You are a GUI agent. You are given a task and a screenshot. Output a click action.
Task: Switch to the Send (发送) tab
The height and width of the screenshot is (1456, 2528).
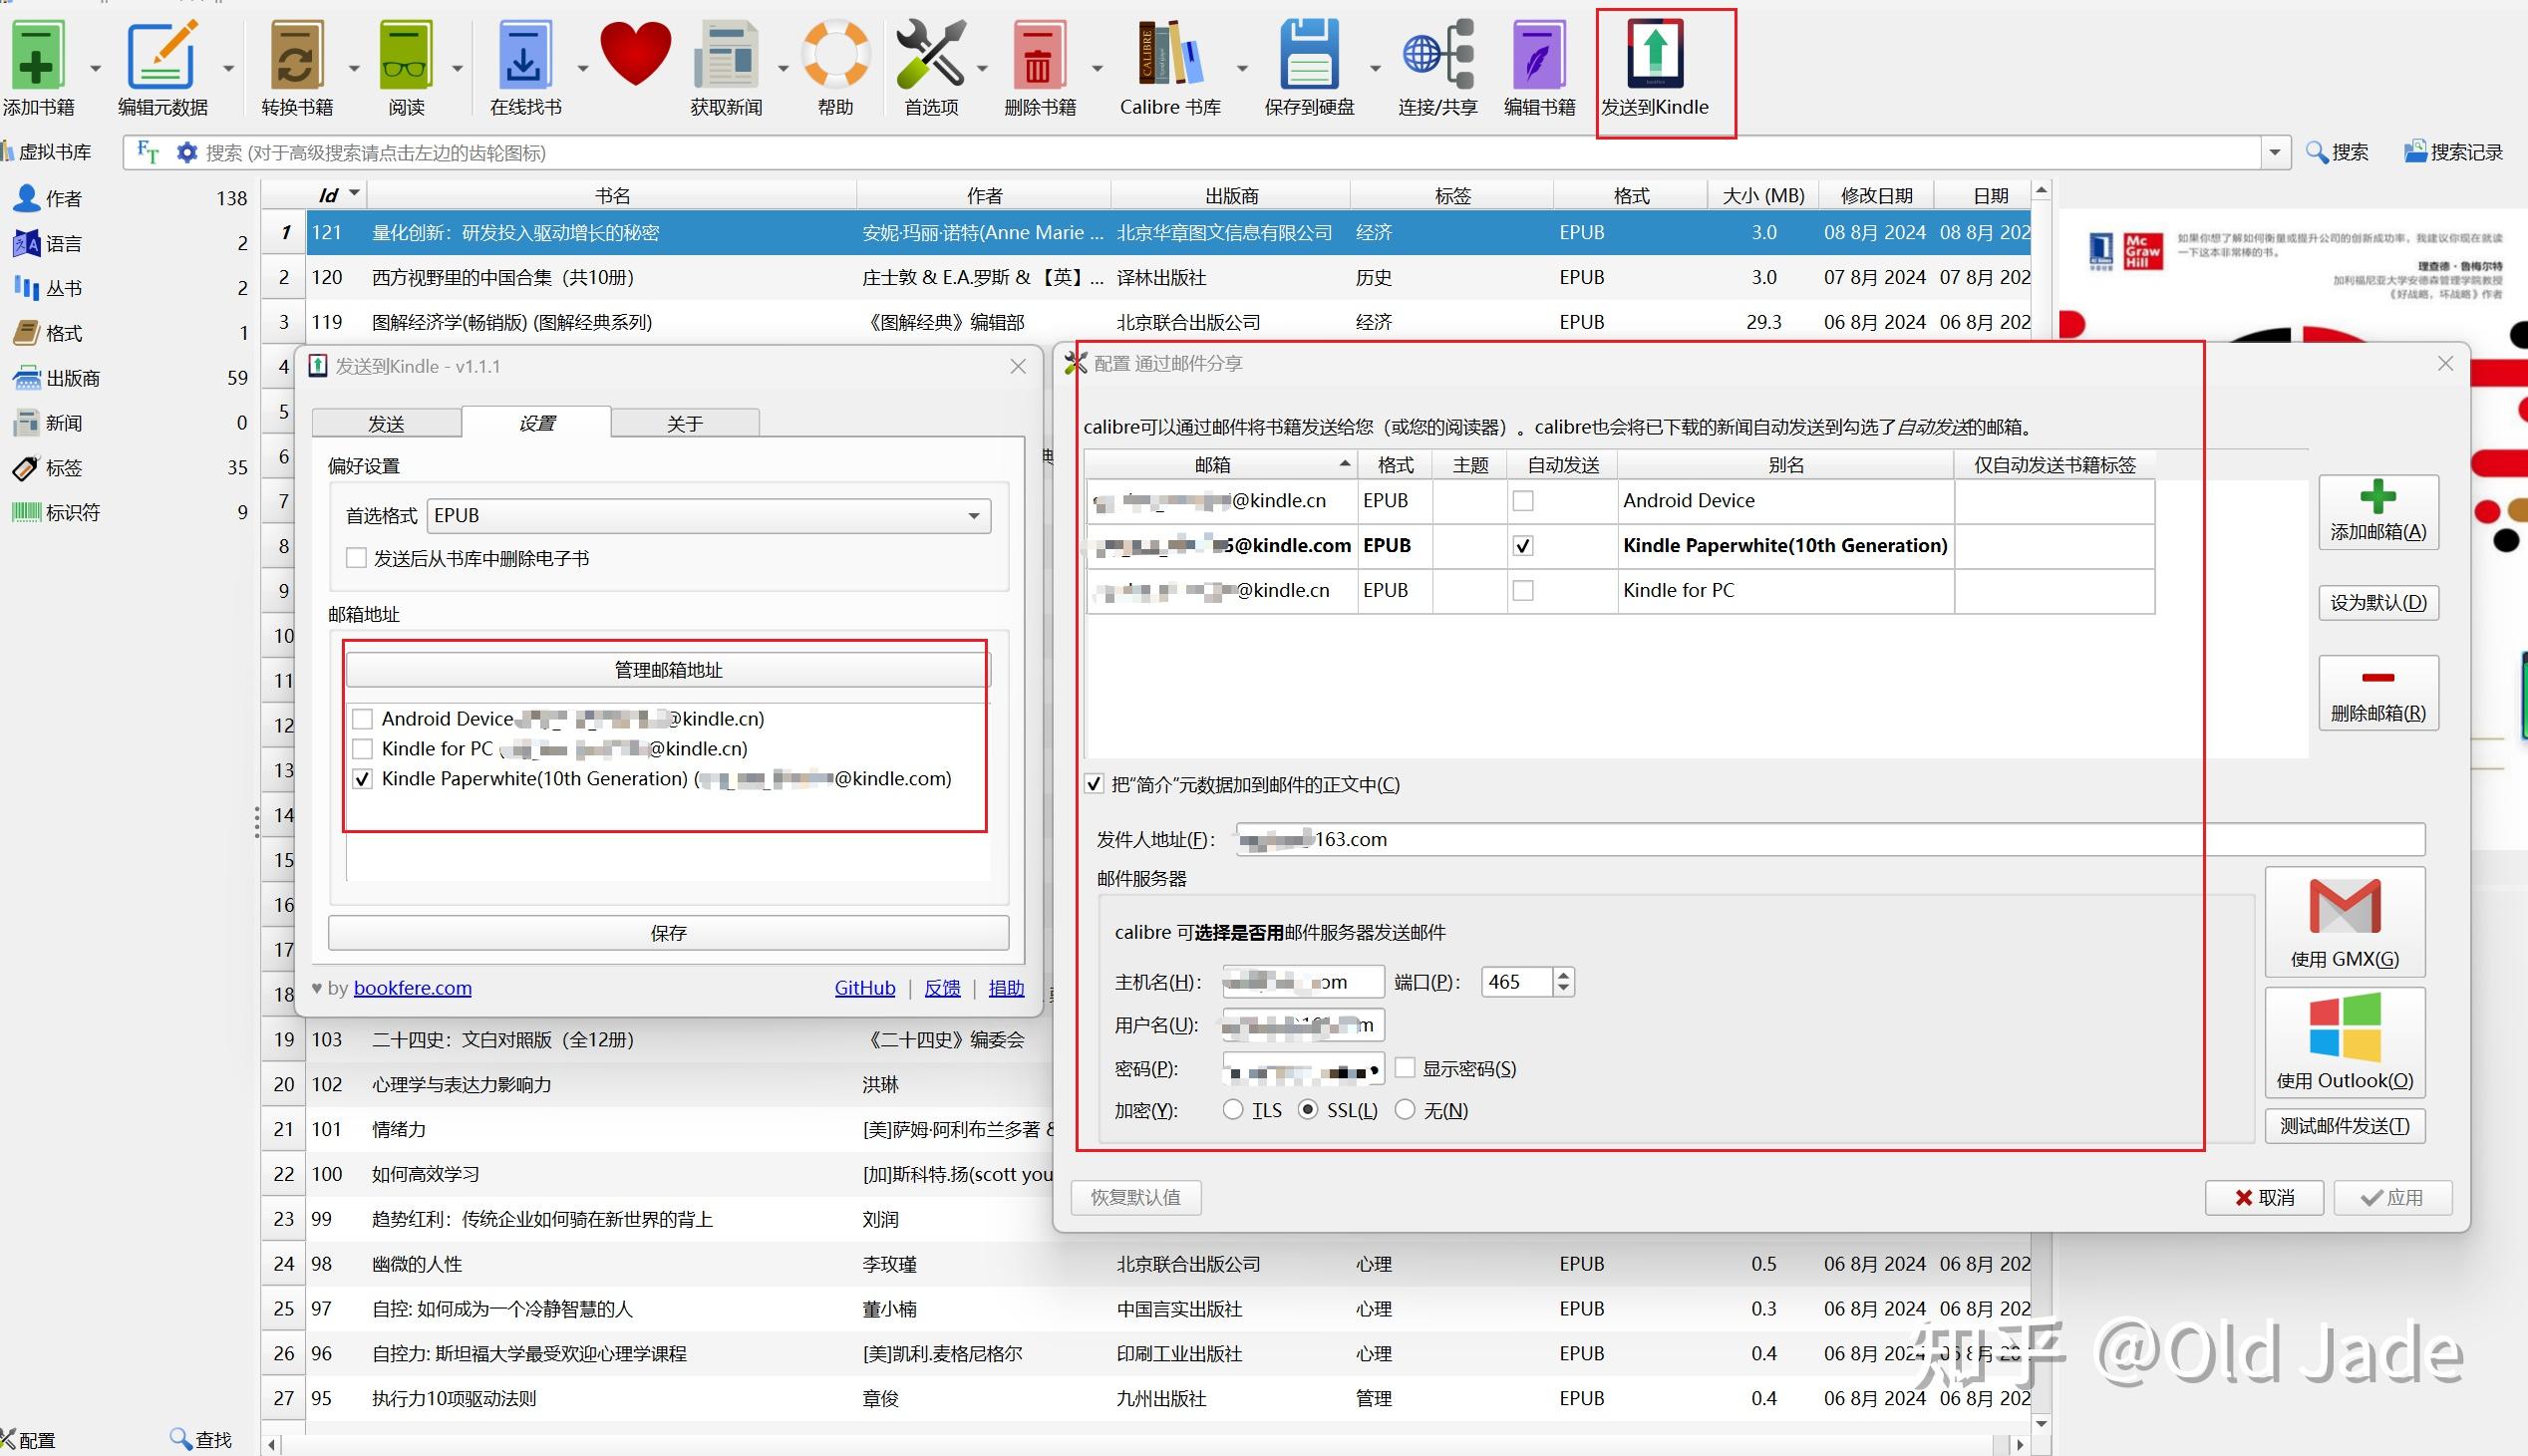386,424
